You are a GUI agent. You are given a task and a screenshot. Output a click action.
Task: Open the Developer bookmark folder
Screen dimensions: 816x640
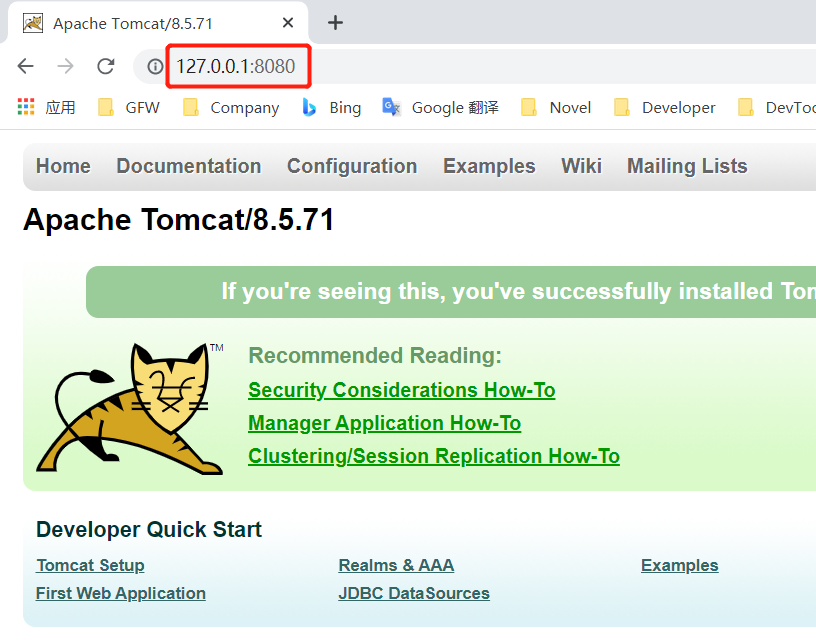pyautogui.click(x=664, y=107)
